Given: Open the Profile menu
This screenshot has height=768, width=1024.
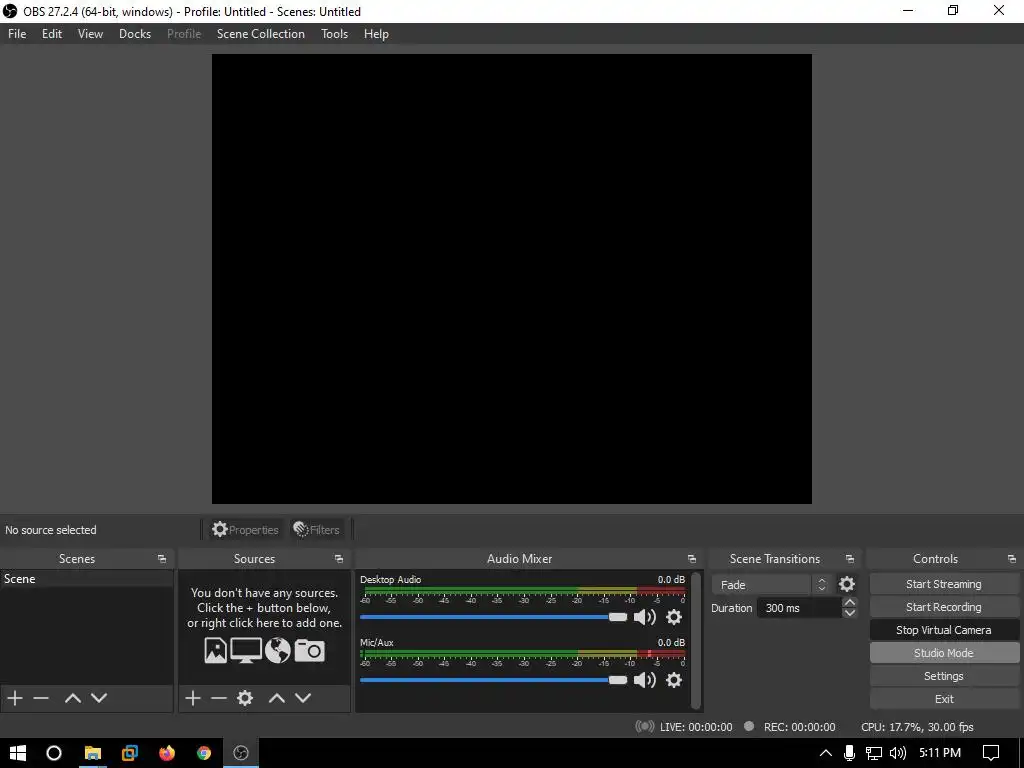Looking at the screenshot, I should [184, 34].
